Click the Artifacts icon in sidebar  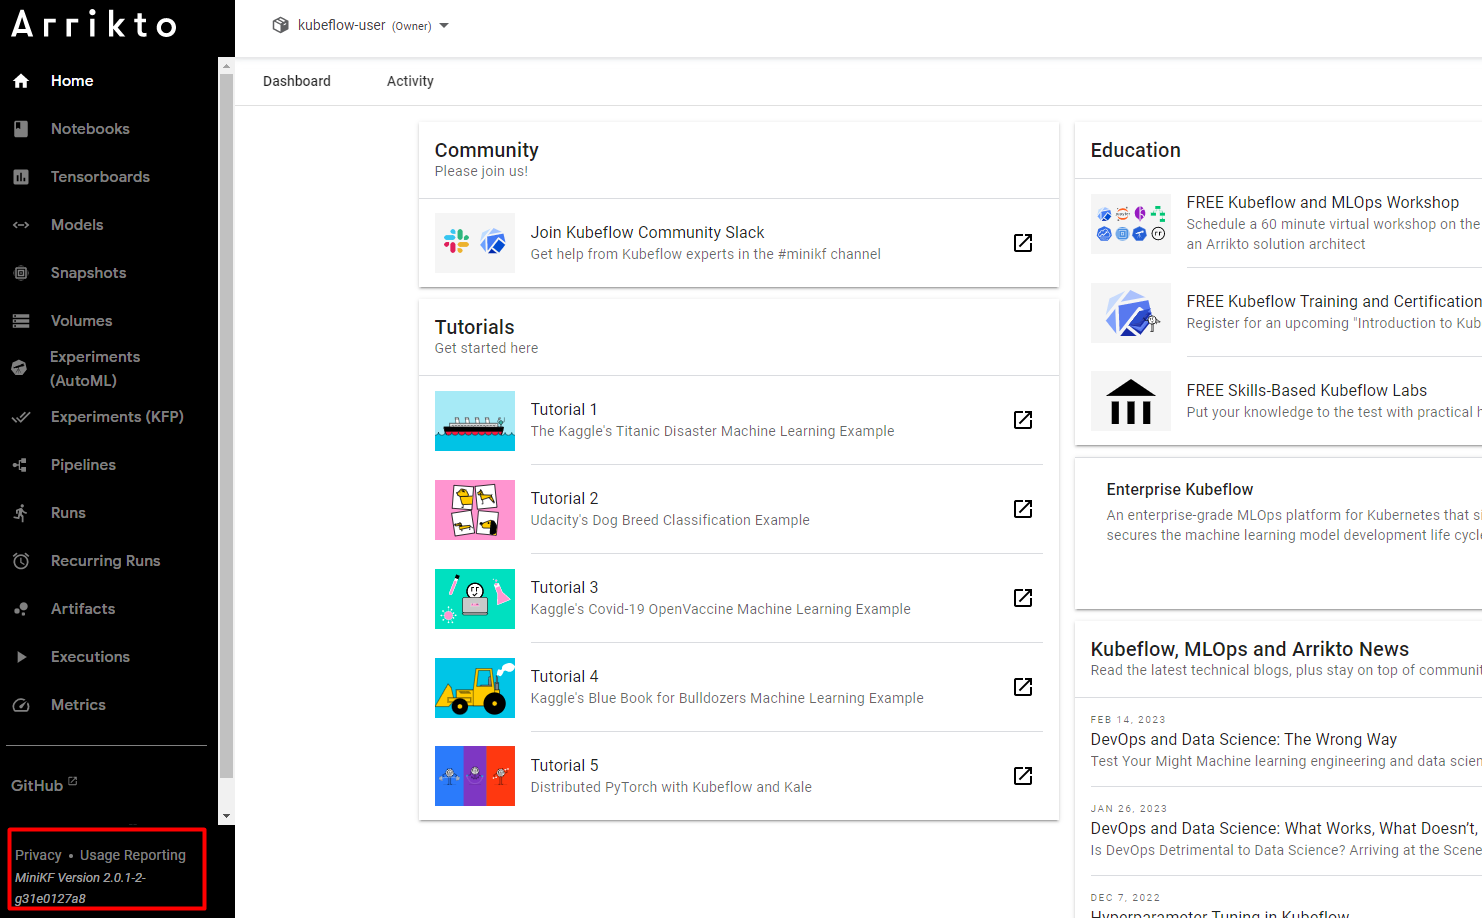point(21,609)
